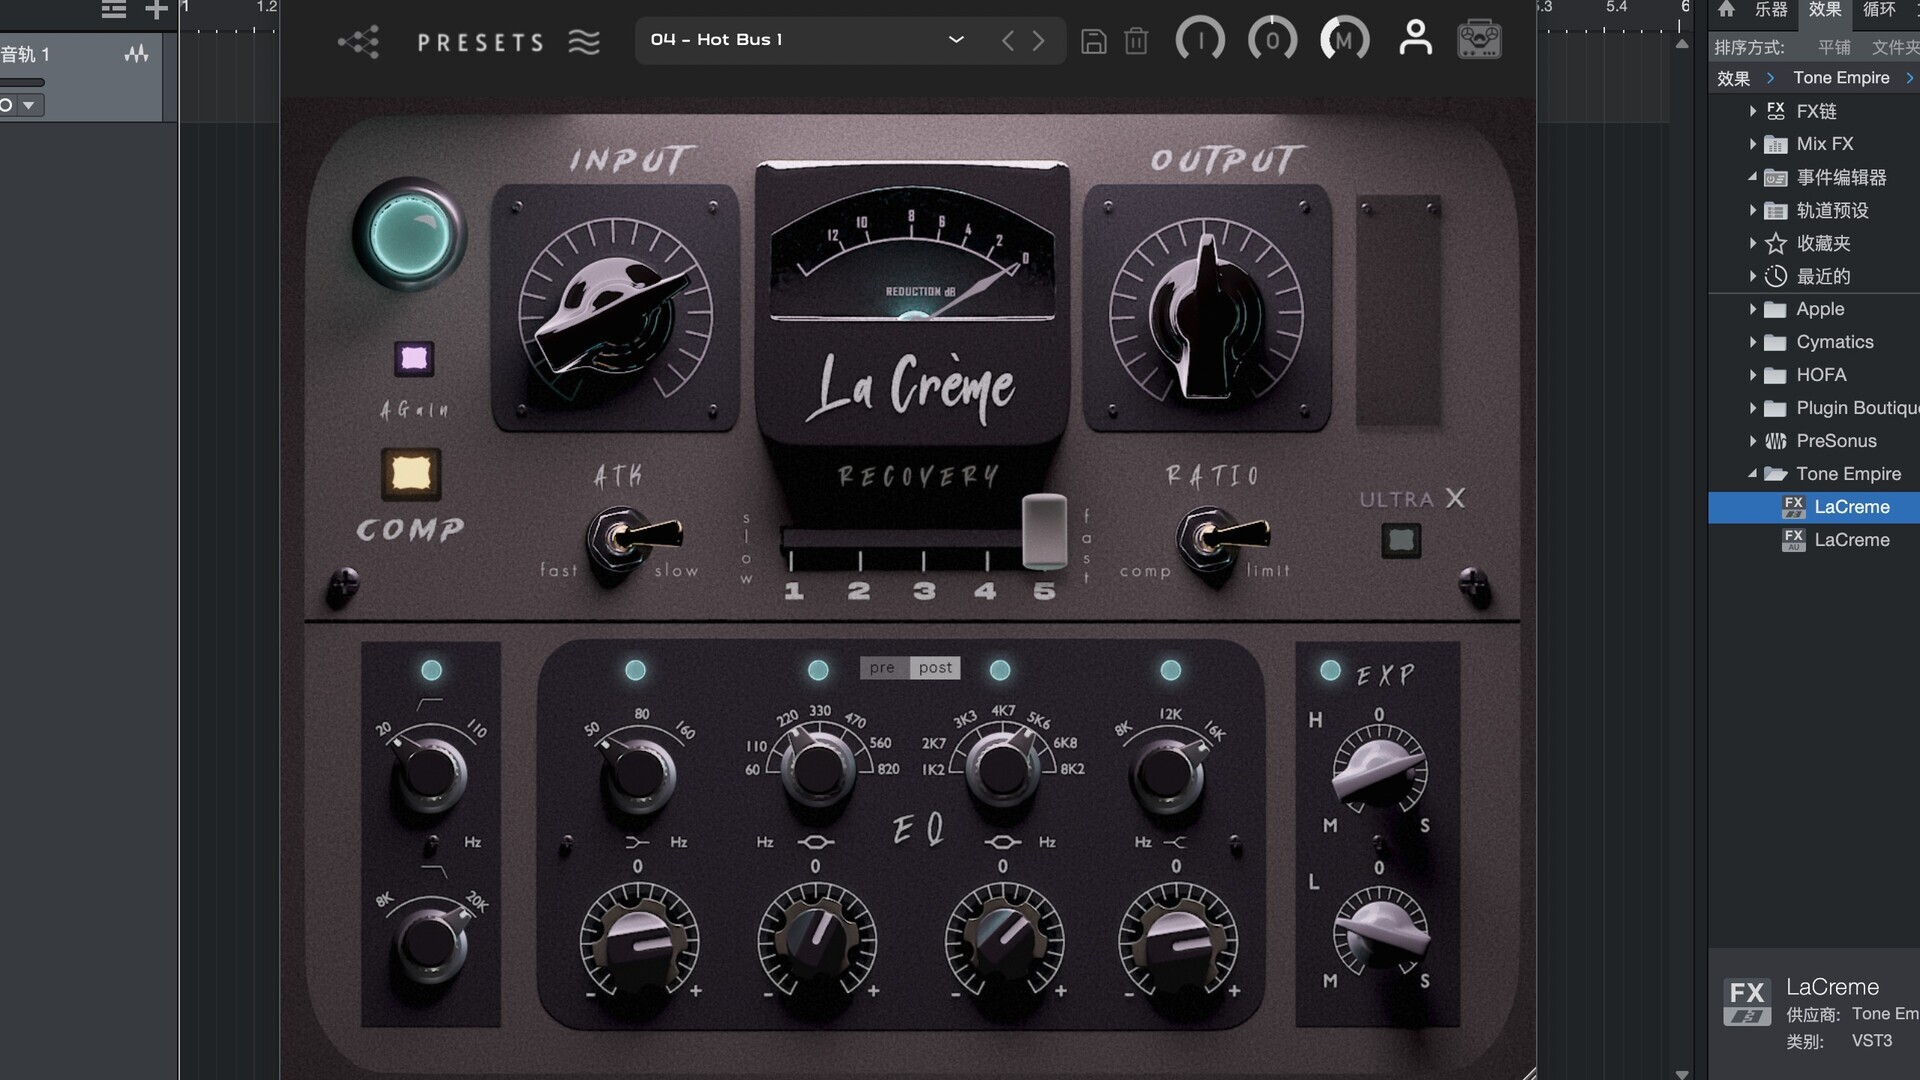Click the low shelf filter shape icon
This screenshot has width=1920, height=1080.
636,842
